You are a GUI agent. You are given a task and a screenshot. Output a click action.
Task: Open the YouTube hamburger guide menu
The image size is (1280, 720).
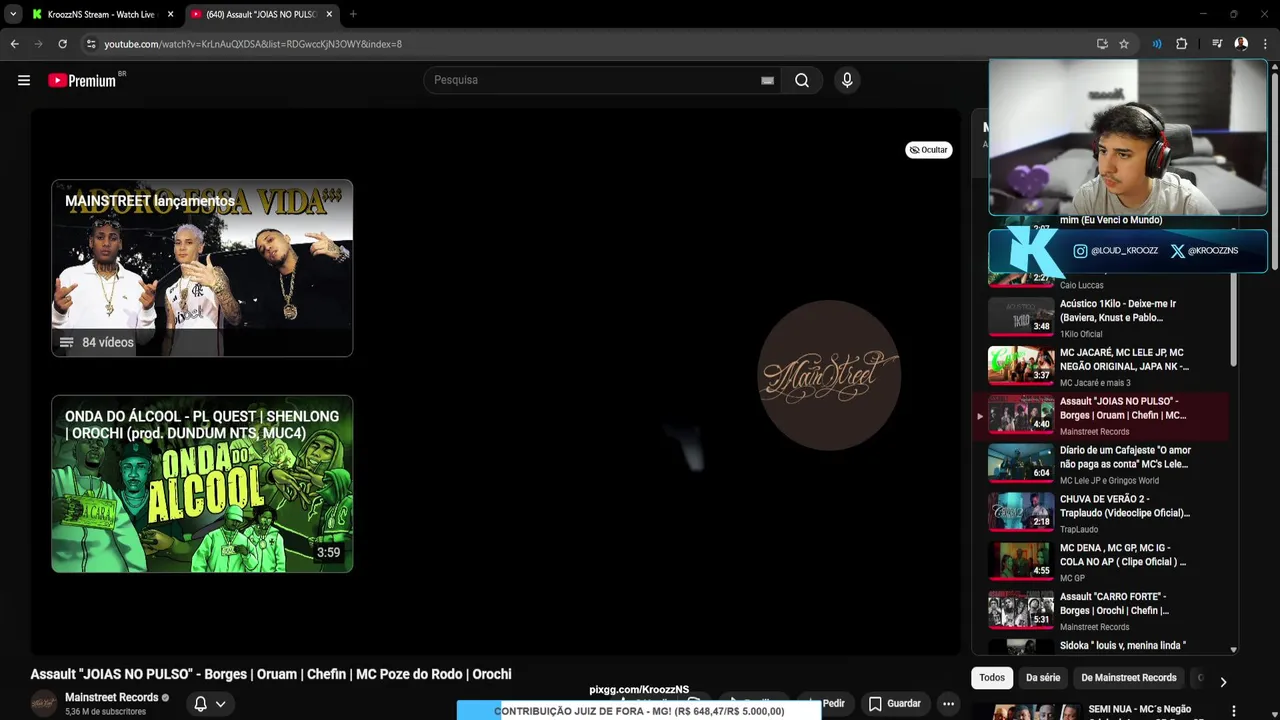pos(24,80)
